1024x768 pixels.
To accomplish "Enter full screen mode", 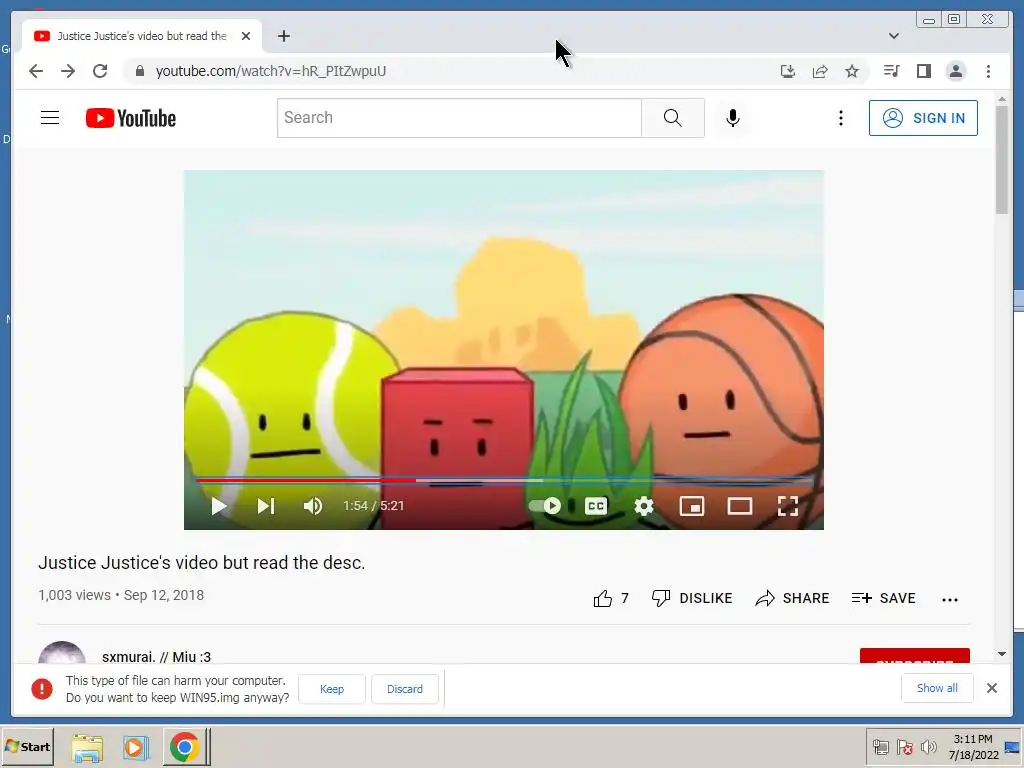I will click(788, 506).
